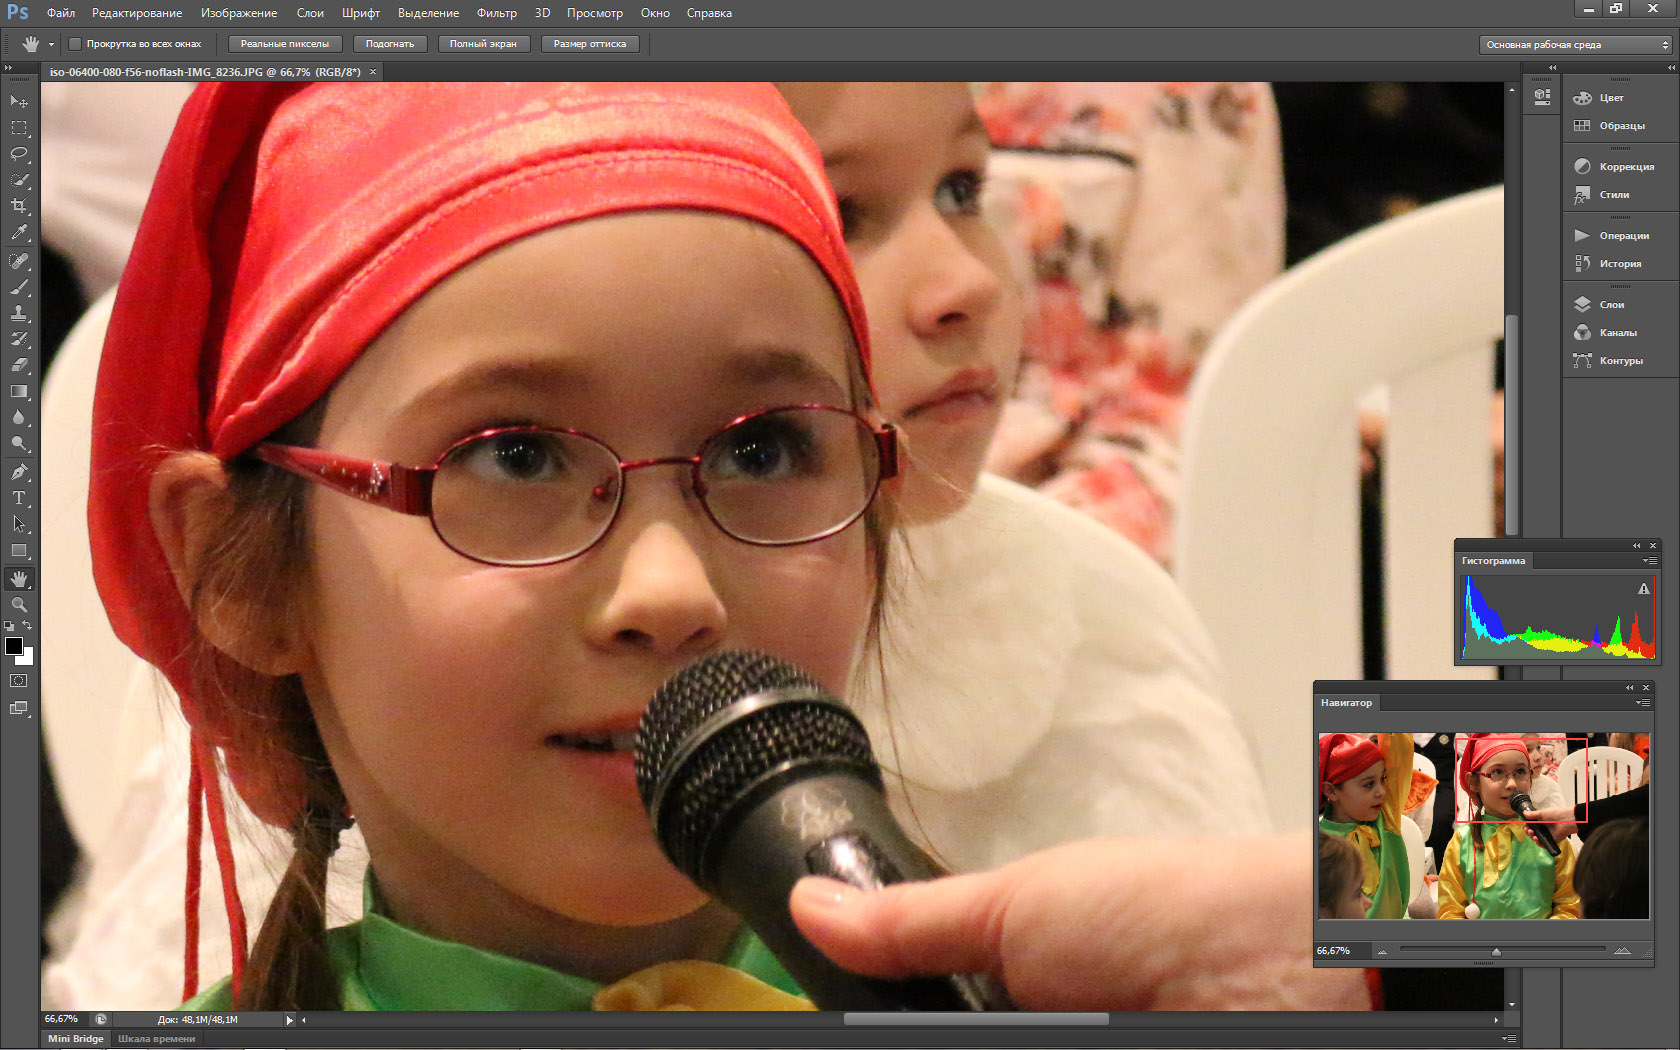The width and height of the screenshot is (1680, 1050).
Task: Open the Гистограмма panel menu
Action: pos(1648,561)
